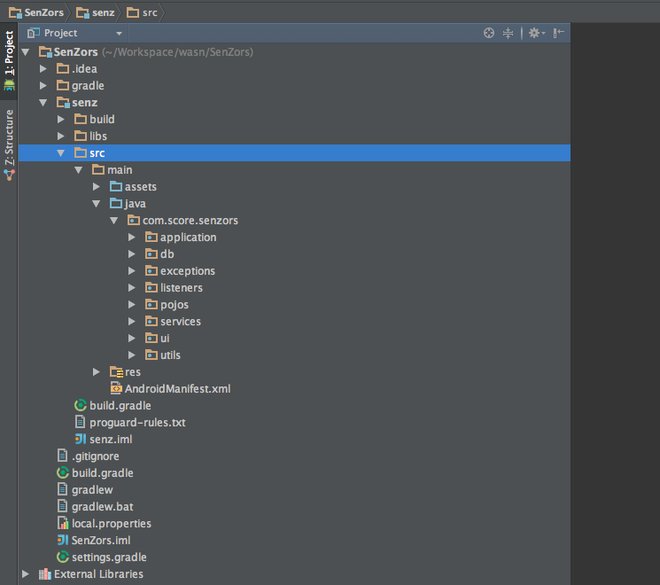660x585 pixels.
Task: Click the proguard-rules.txt file icon
Action: coord(80,422)
